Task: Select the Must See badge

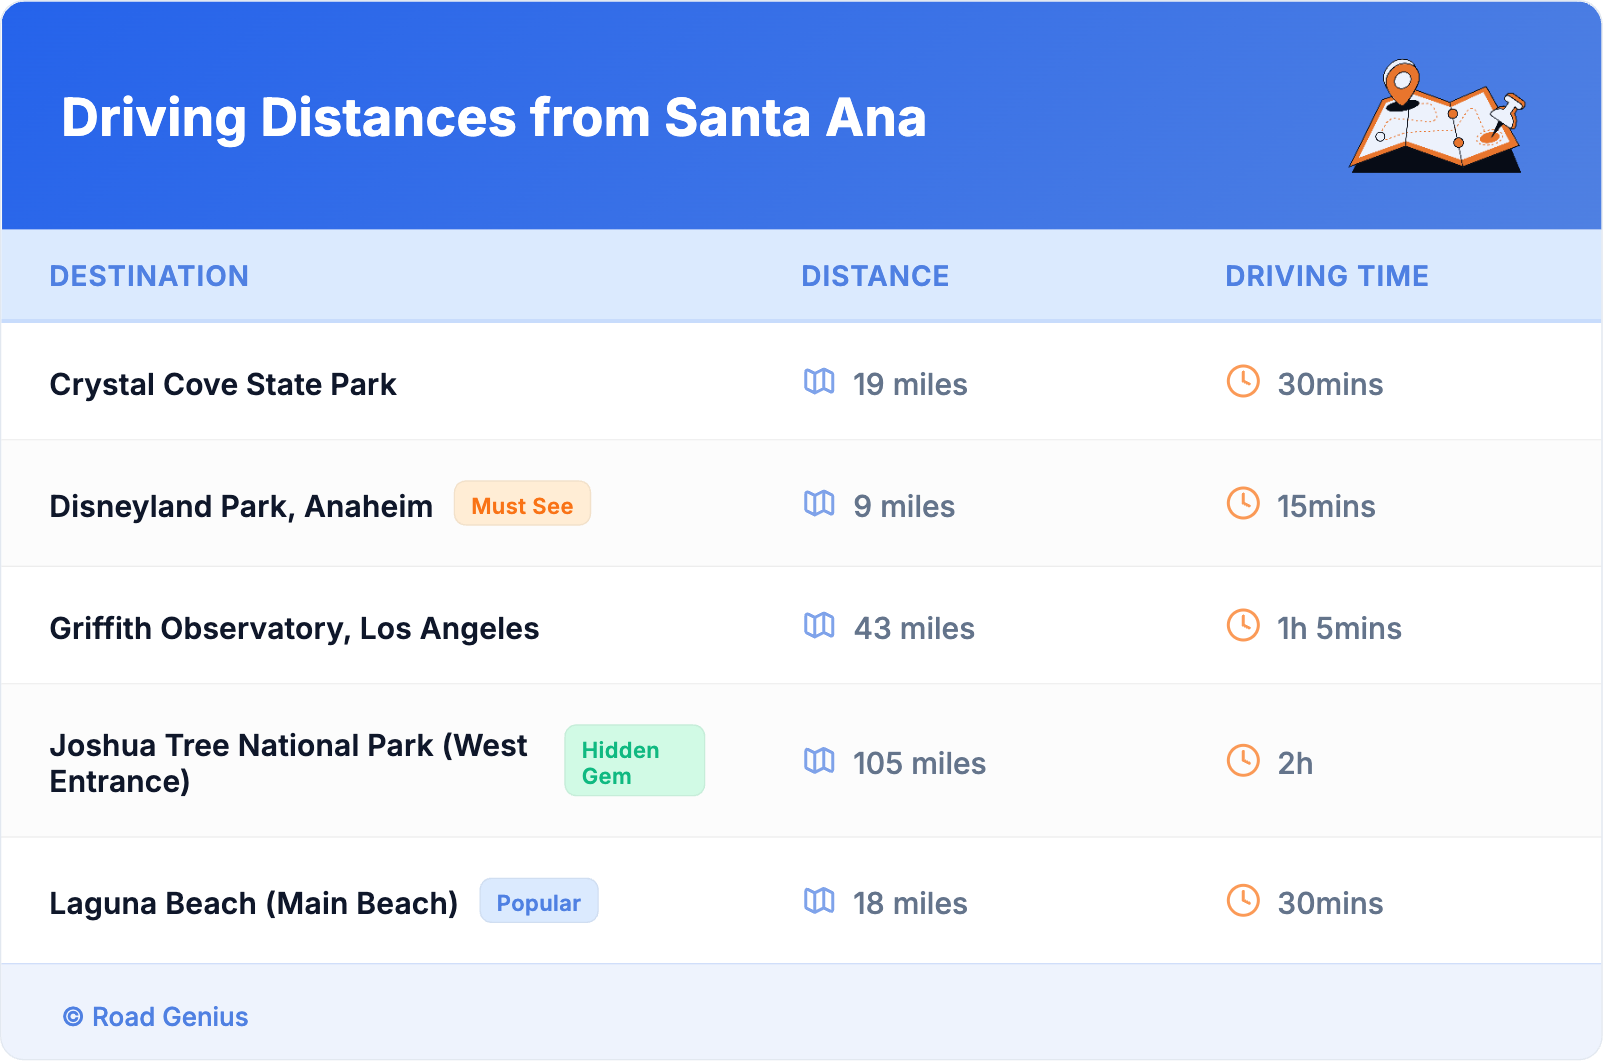Action: 522,504
